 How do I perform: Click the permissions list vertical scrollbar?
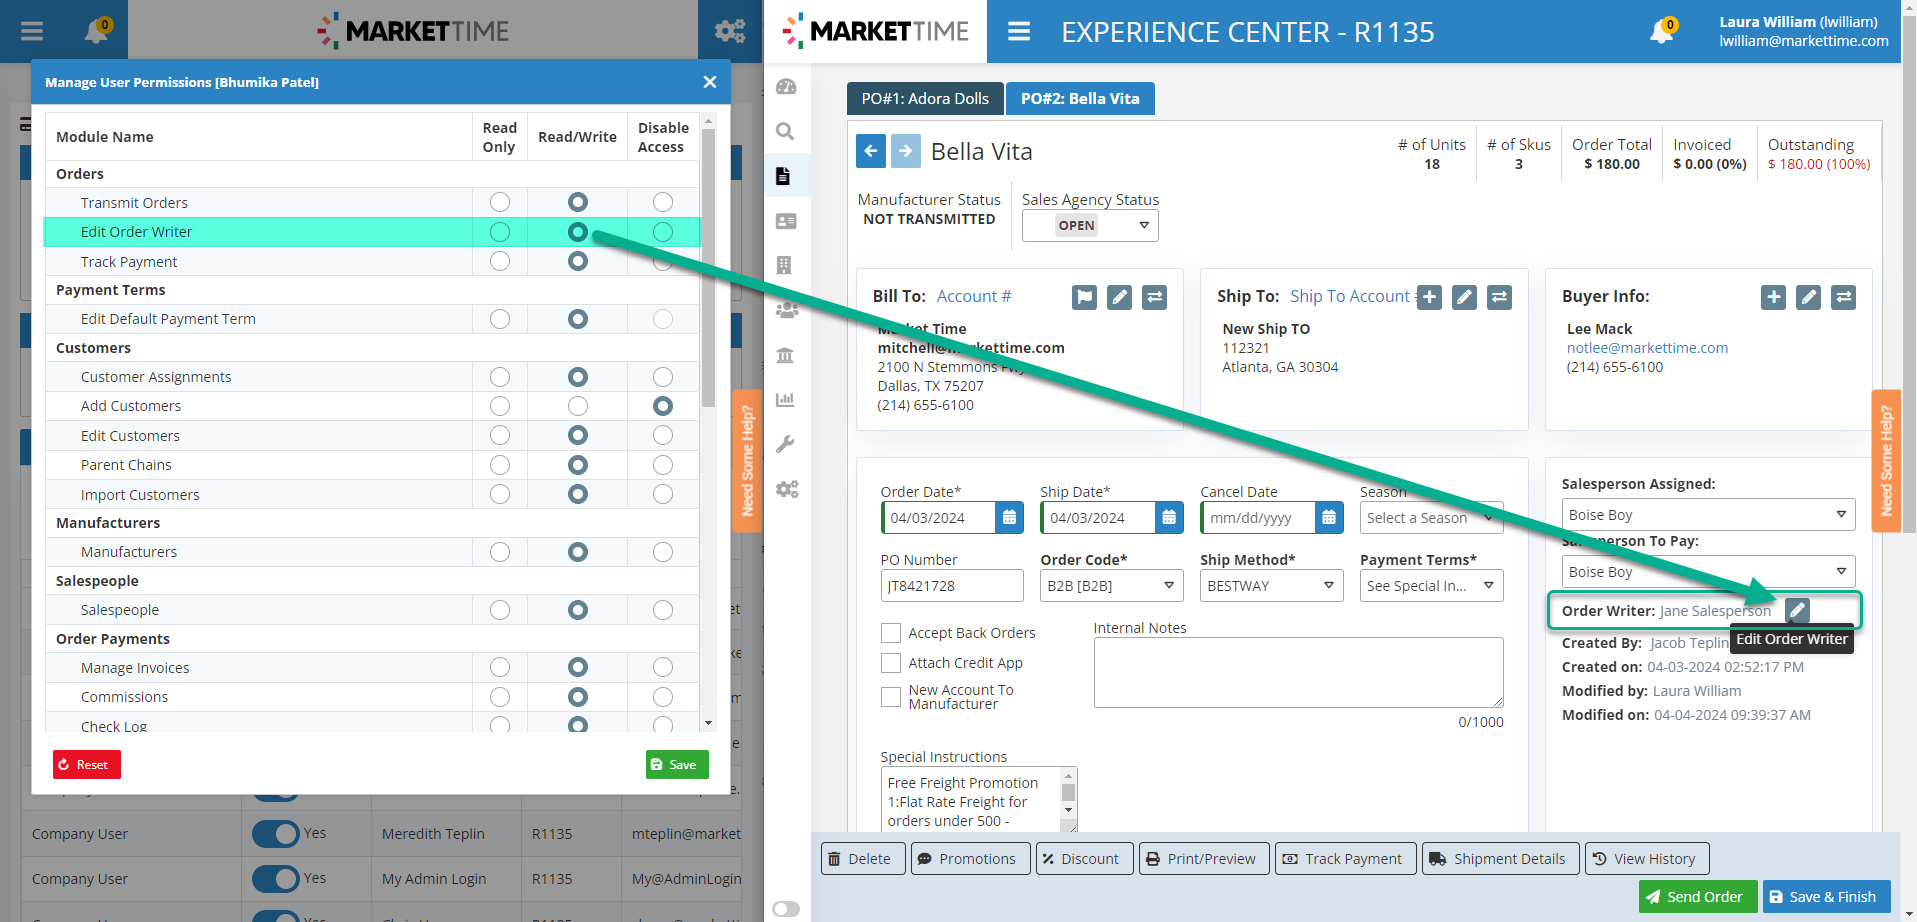[708, 270]
